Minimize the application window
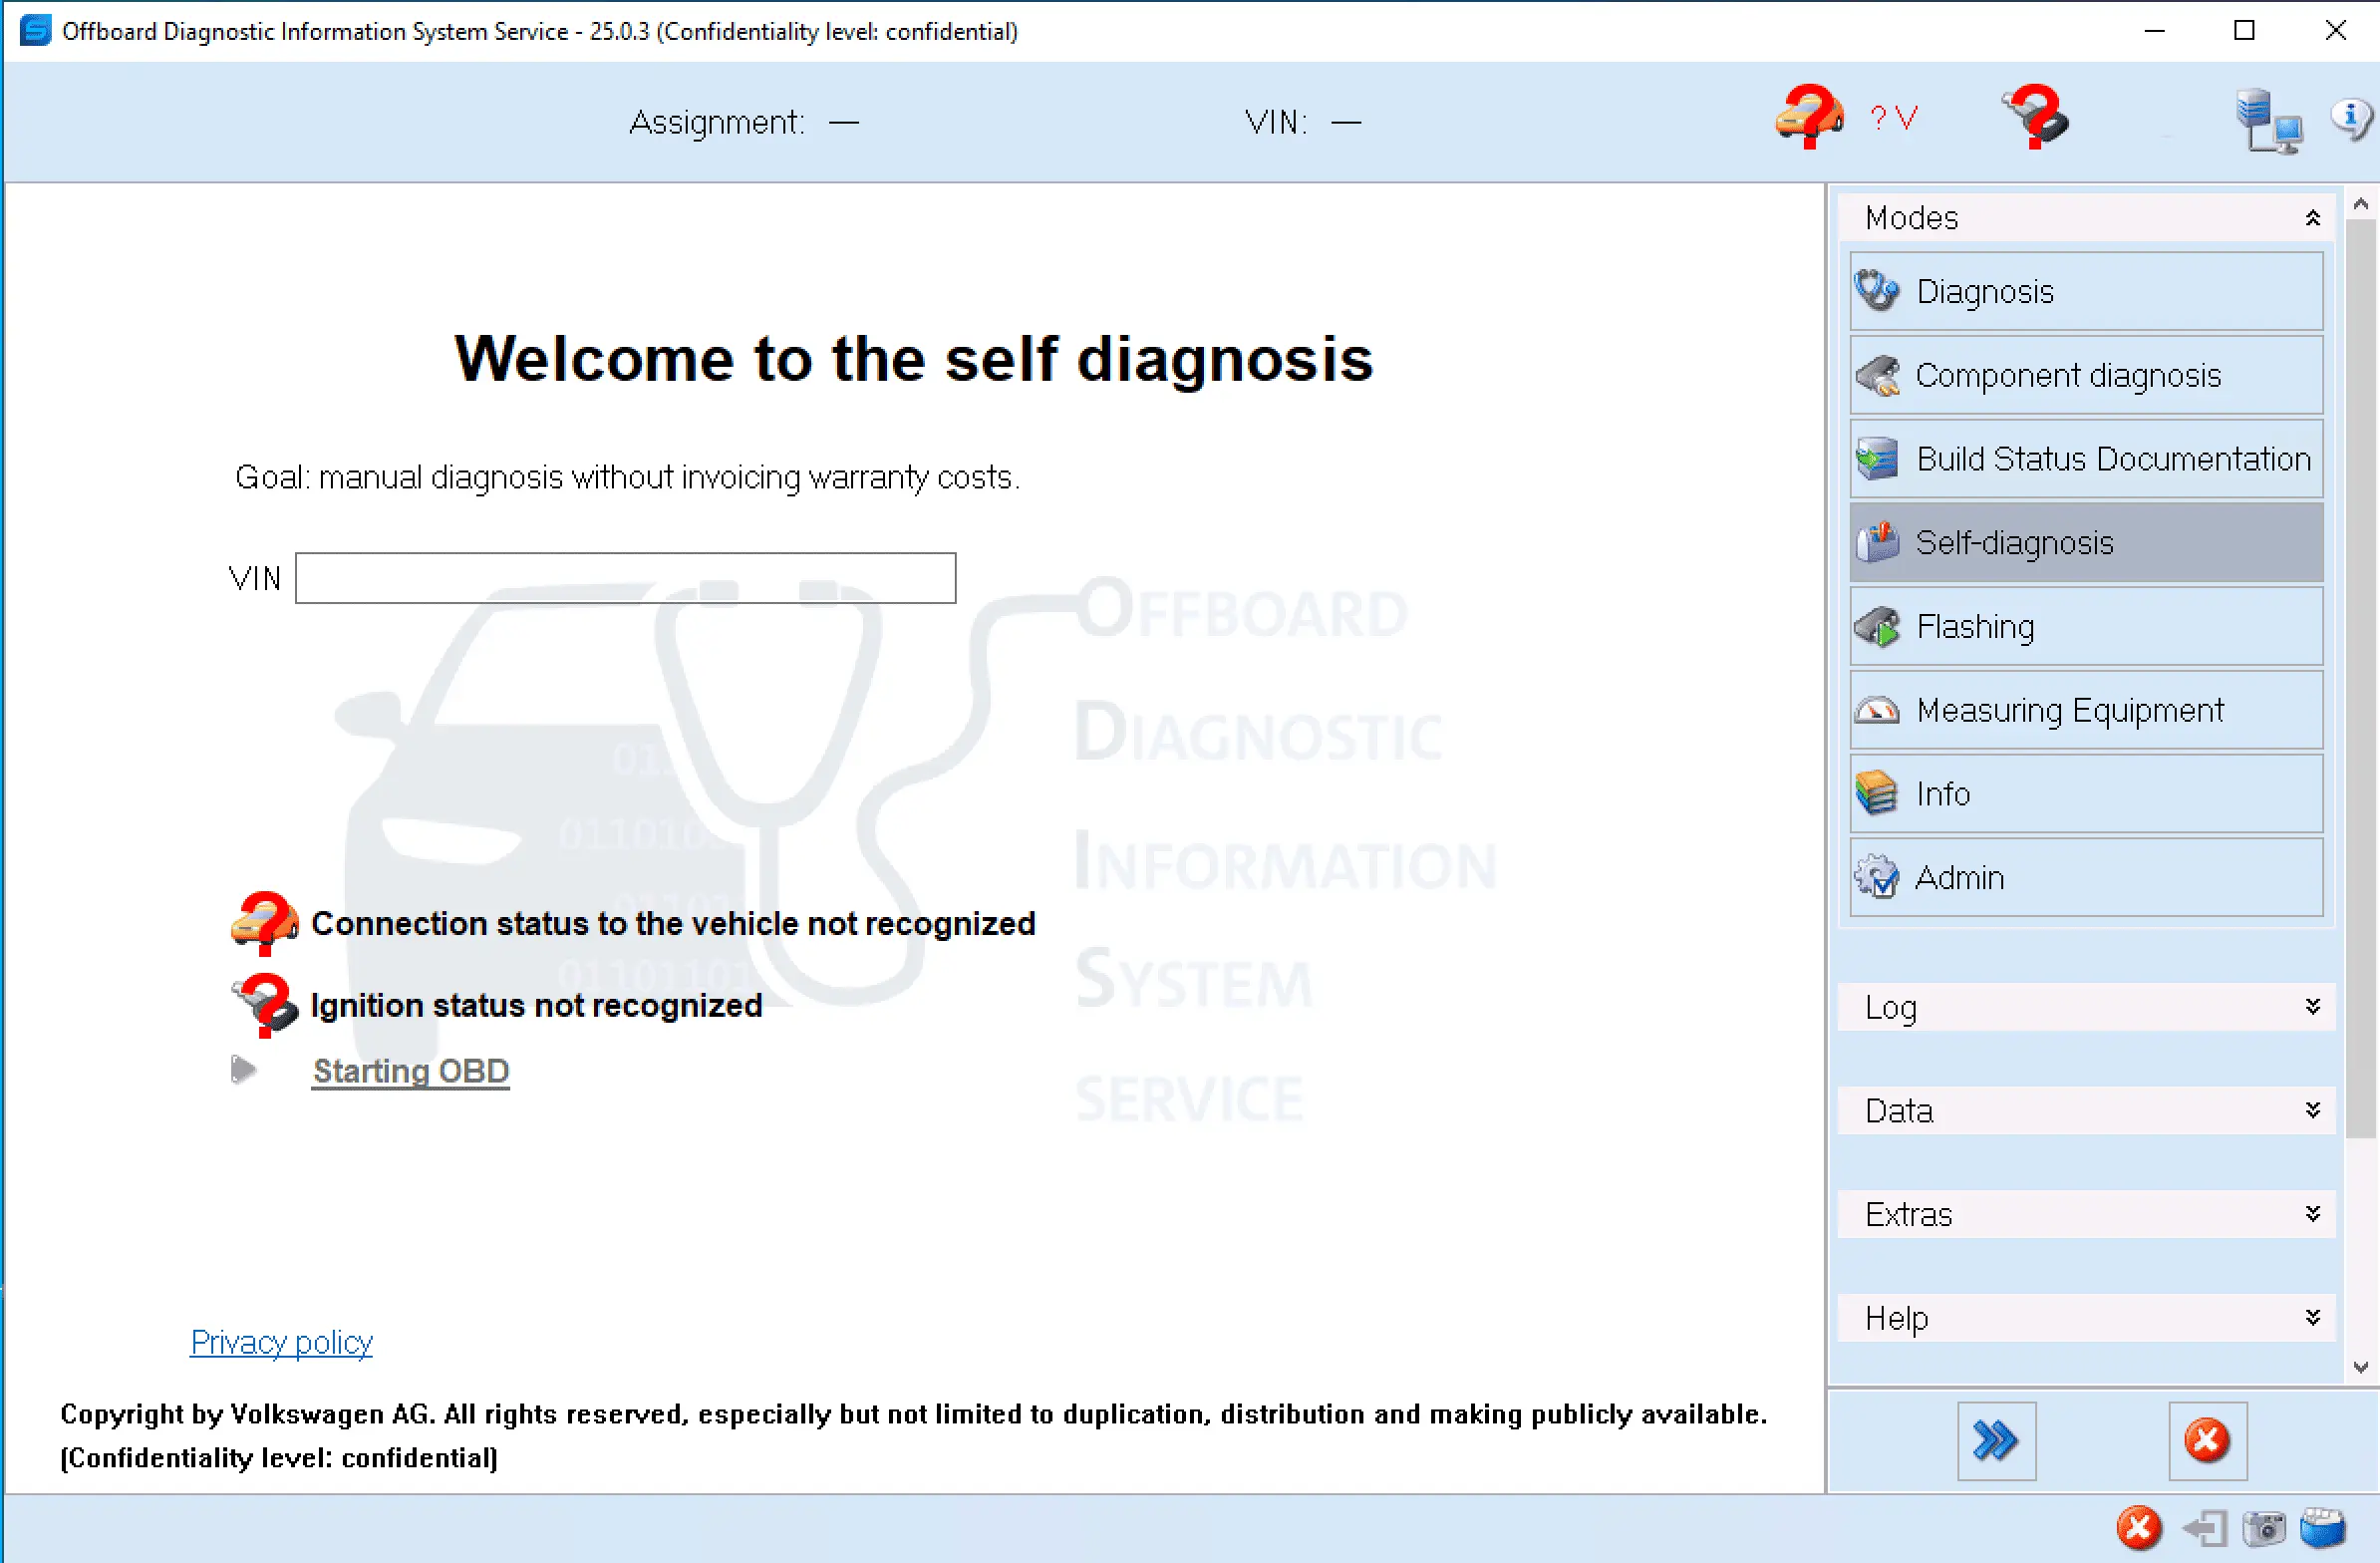Image resolution: width=2380 pixels, height=1563 pixels. (2154, 31)
